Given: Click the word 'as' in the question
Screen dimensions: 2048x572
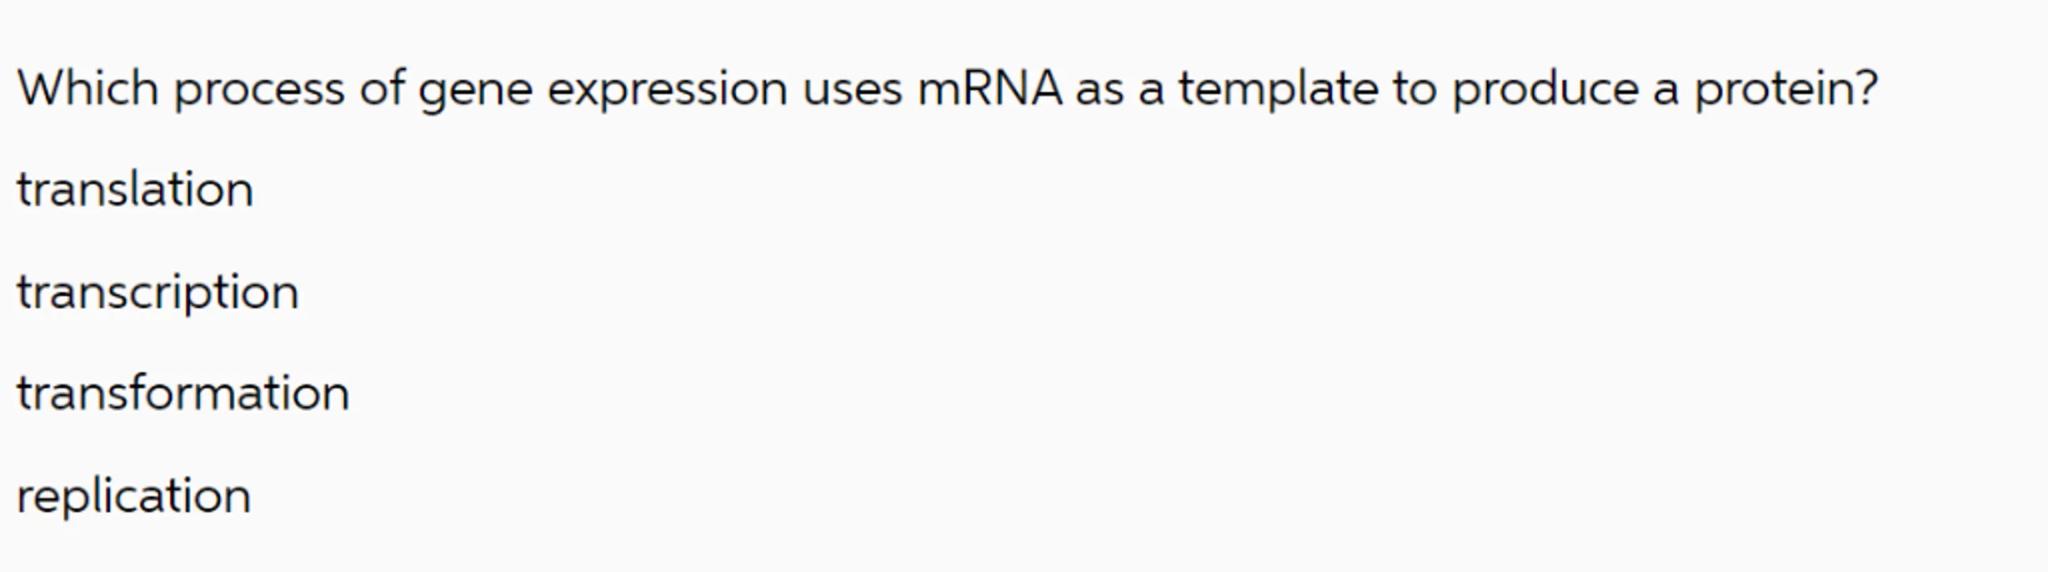Looking at the screenshot, I should click(1099, 90).
